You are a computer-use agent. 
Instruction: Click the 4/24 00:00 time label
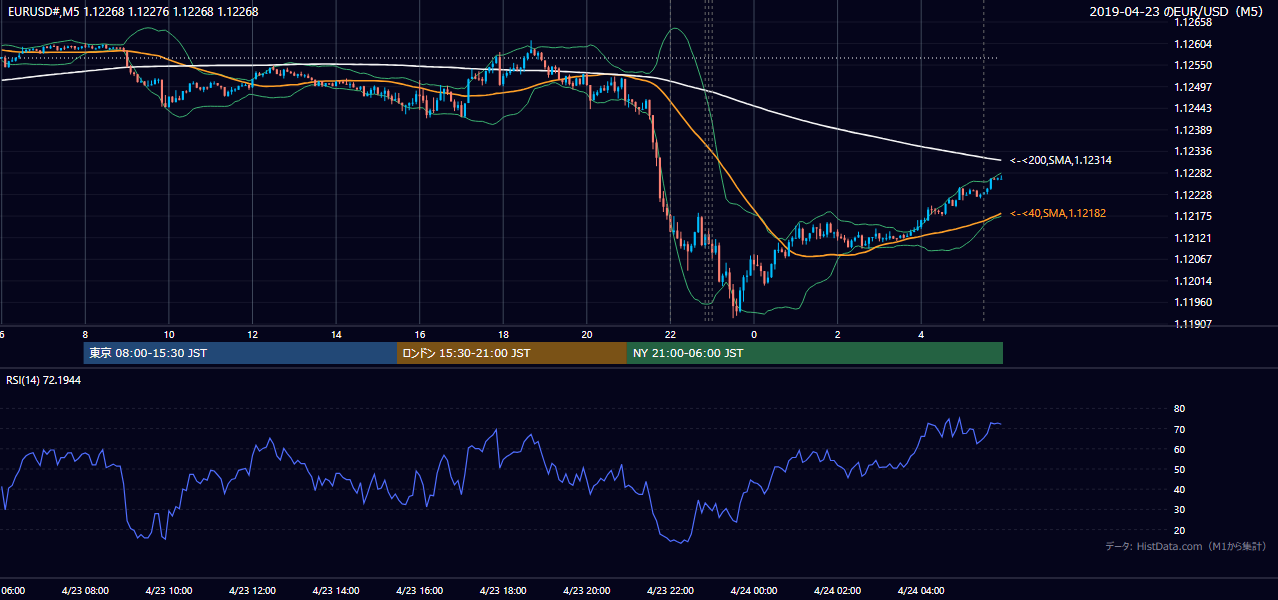click(x=754, y=591)
